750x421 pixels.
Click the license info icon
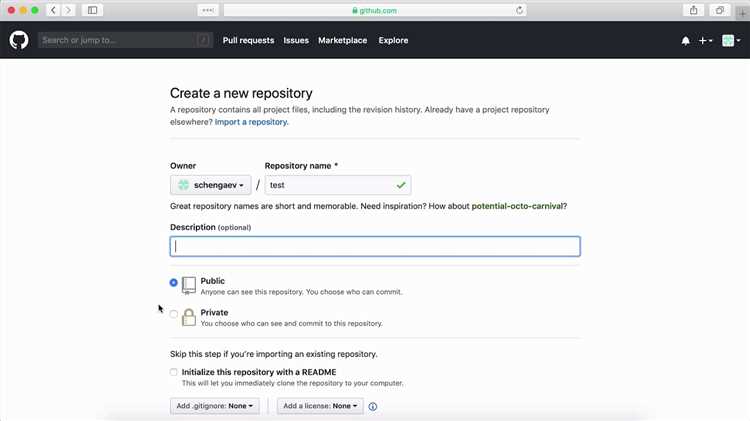[x=373, y=407]
